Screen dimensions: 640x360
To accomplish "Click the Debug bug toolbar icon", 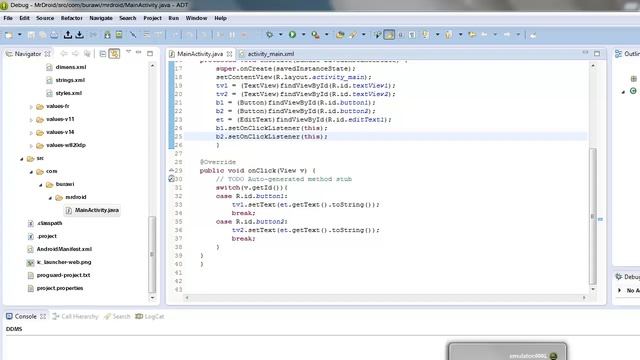I will pos(269,35).
